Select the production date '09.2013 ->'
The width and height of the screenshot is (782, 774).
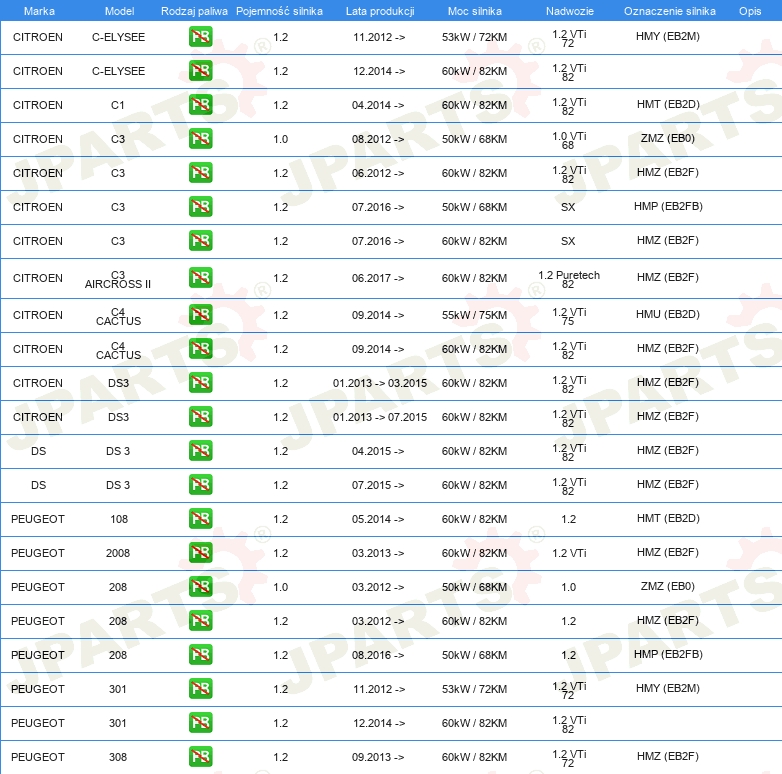click(x=378, y=757)
